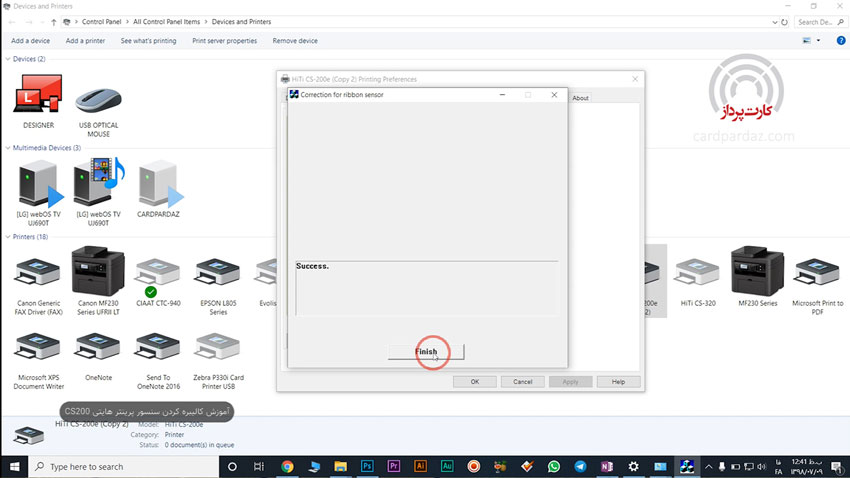850x478 pixels.
Task: Select the OneNote printer icon
Action: (98, 357)
